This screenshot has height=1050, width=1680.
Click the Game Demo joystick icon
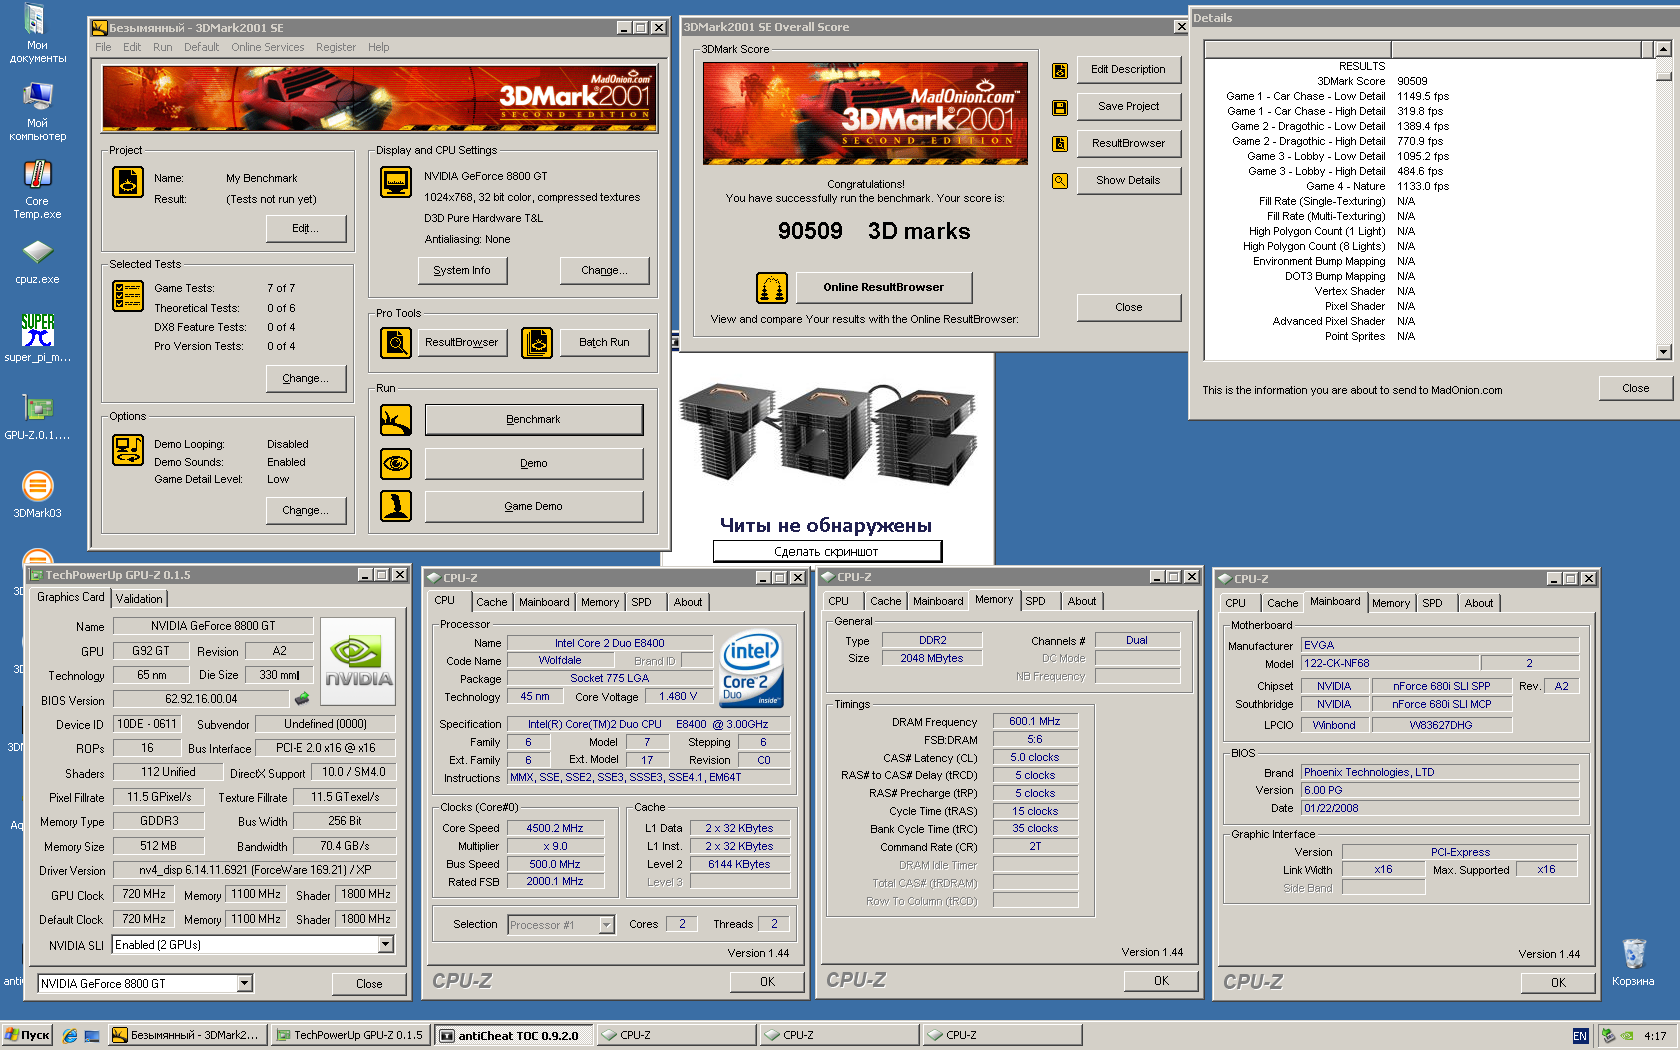coord(396,506)
